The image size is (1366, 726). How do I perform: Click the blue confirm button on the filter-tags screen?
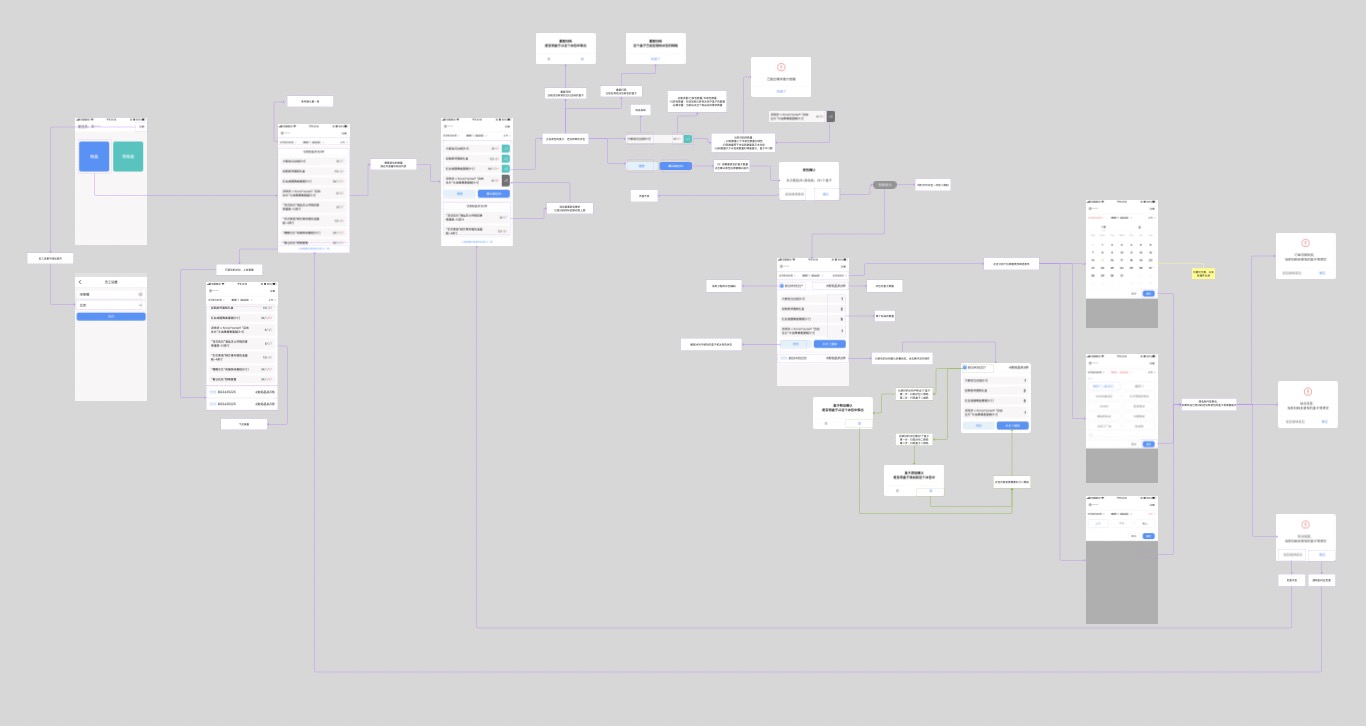click(x=1148, y=444)
